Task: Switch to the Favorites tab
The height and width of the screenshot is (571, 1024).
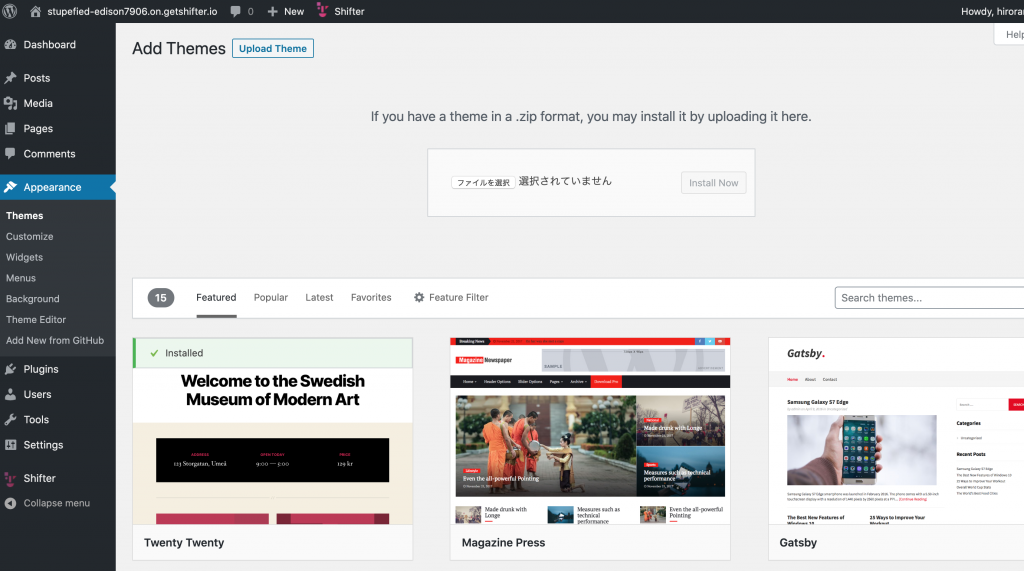Action: click(x=371, y=297)
